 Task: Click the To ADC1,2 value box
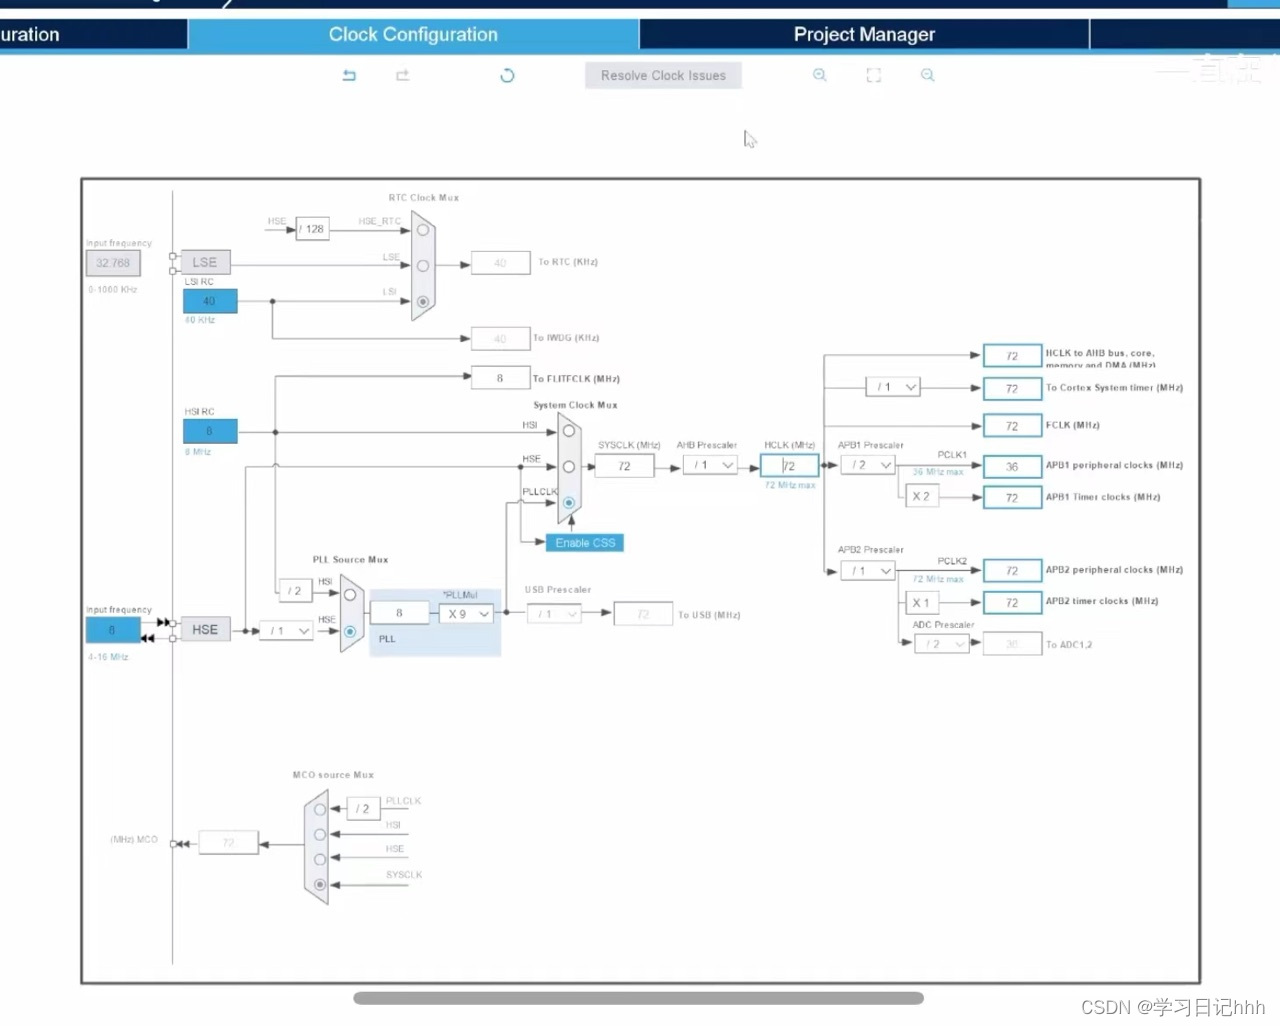click(1012, 644)
